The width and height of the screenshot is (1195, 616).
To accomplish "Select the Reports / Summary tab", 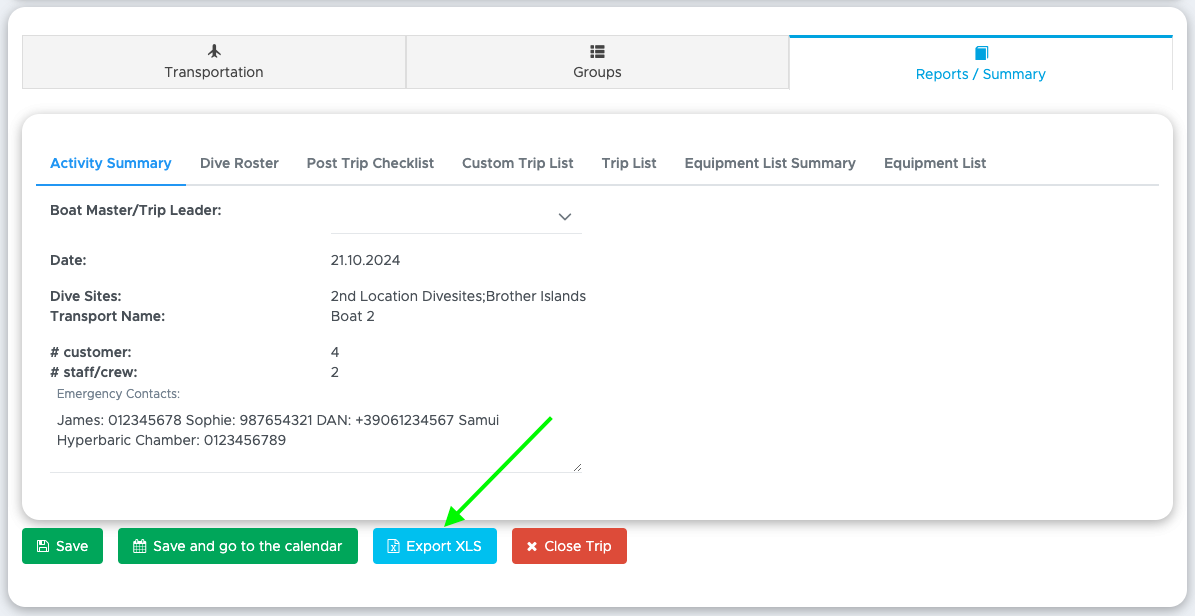I will [x=981, y=63].
